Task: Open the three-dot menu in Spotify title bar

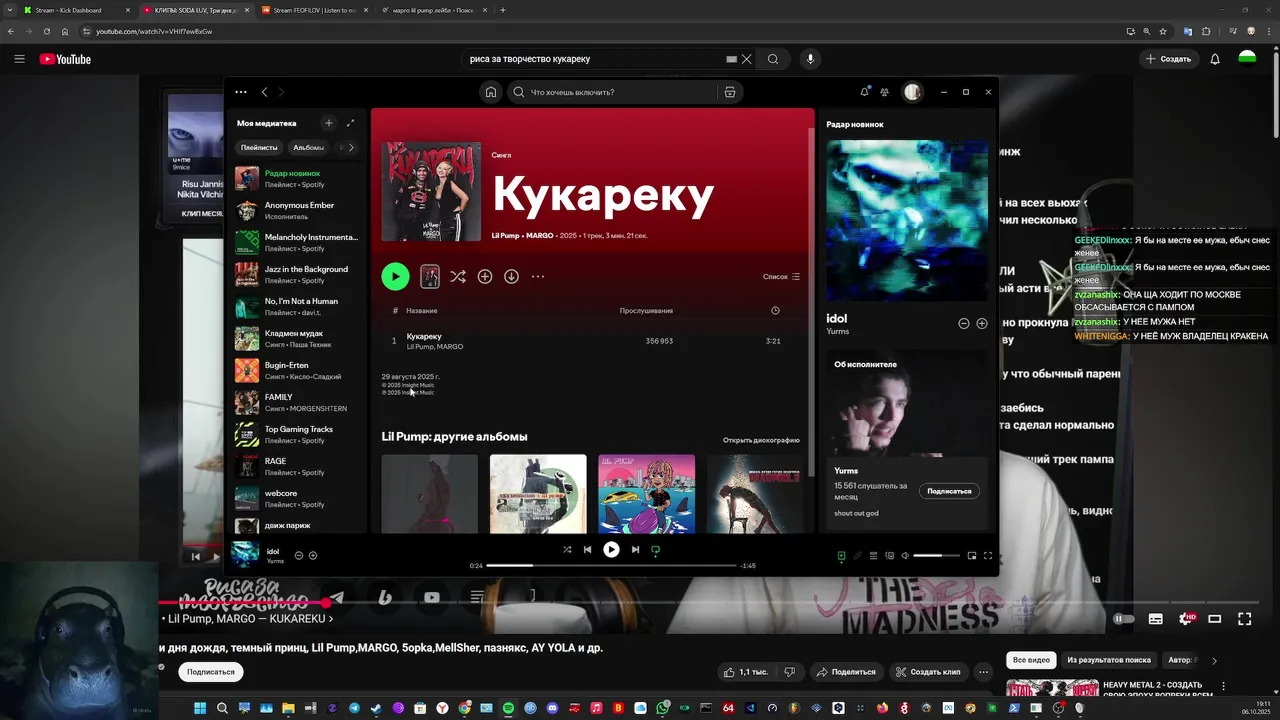Action: point(241,92)
